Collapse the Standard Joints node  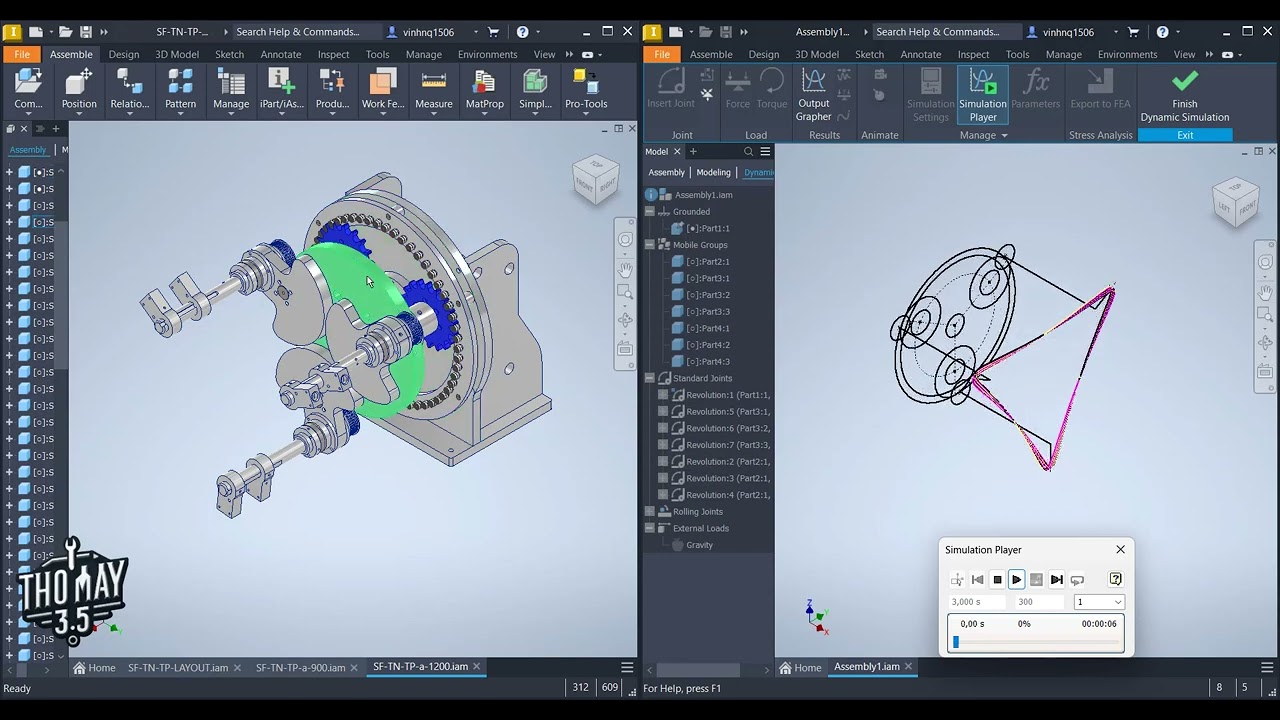(650, 378)
